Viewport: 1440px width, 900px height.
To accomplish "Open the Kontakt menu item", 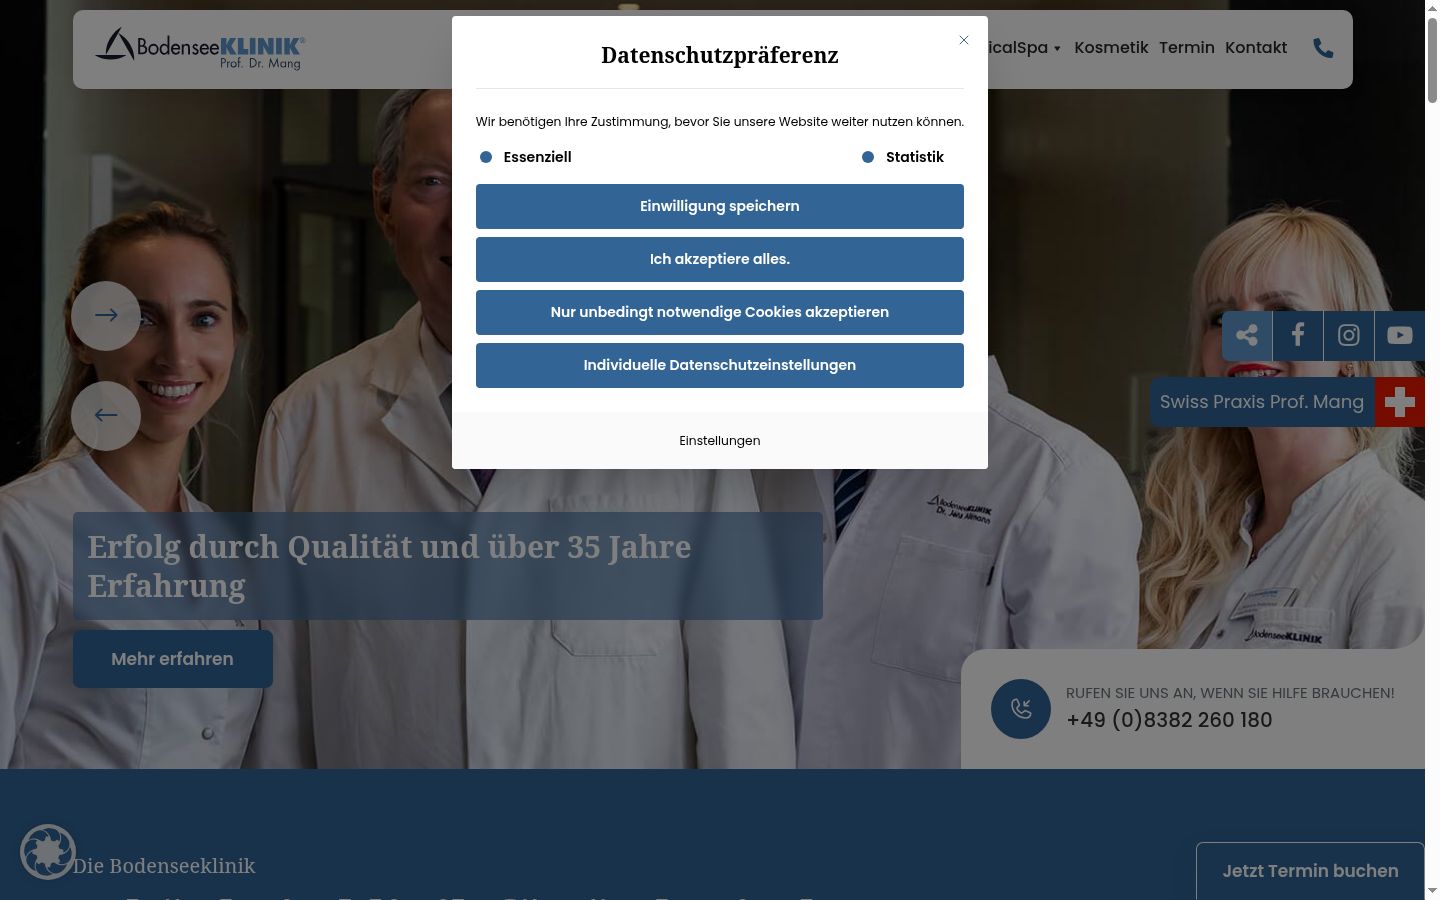I will [x=1256, y=47].
